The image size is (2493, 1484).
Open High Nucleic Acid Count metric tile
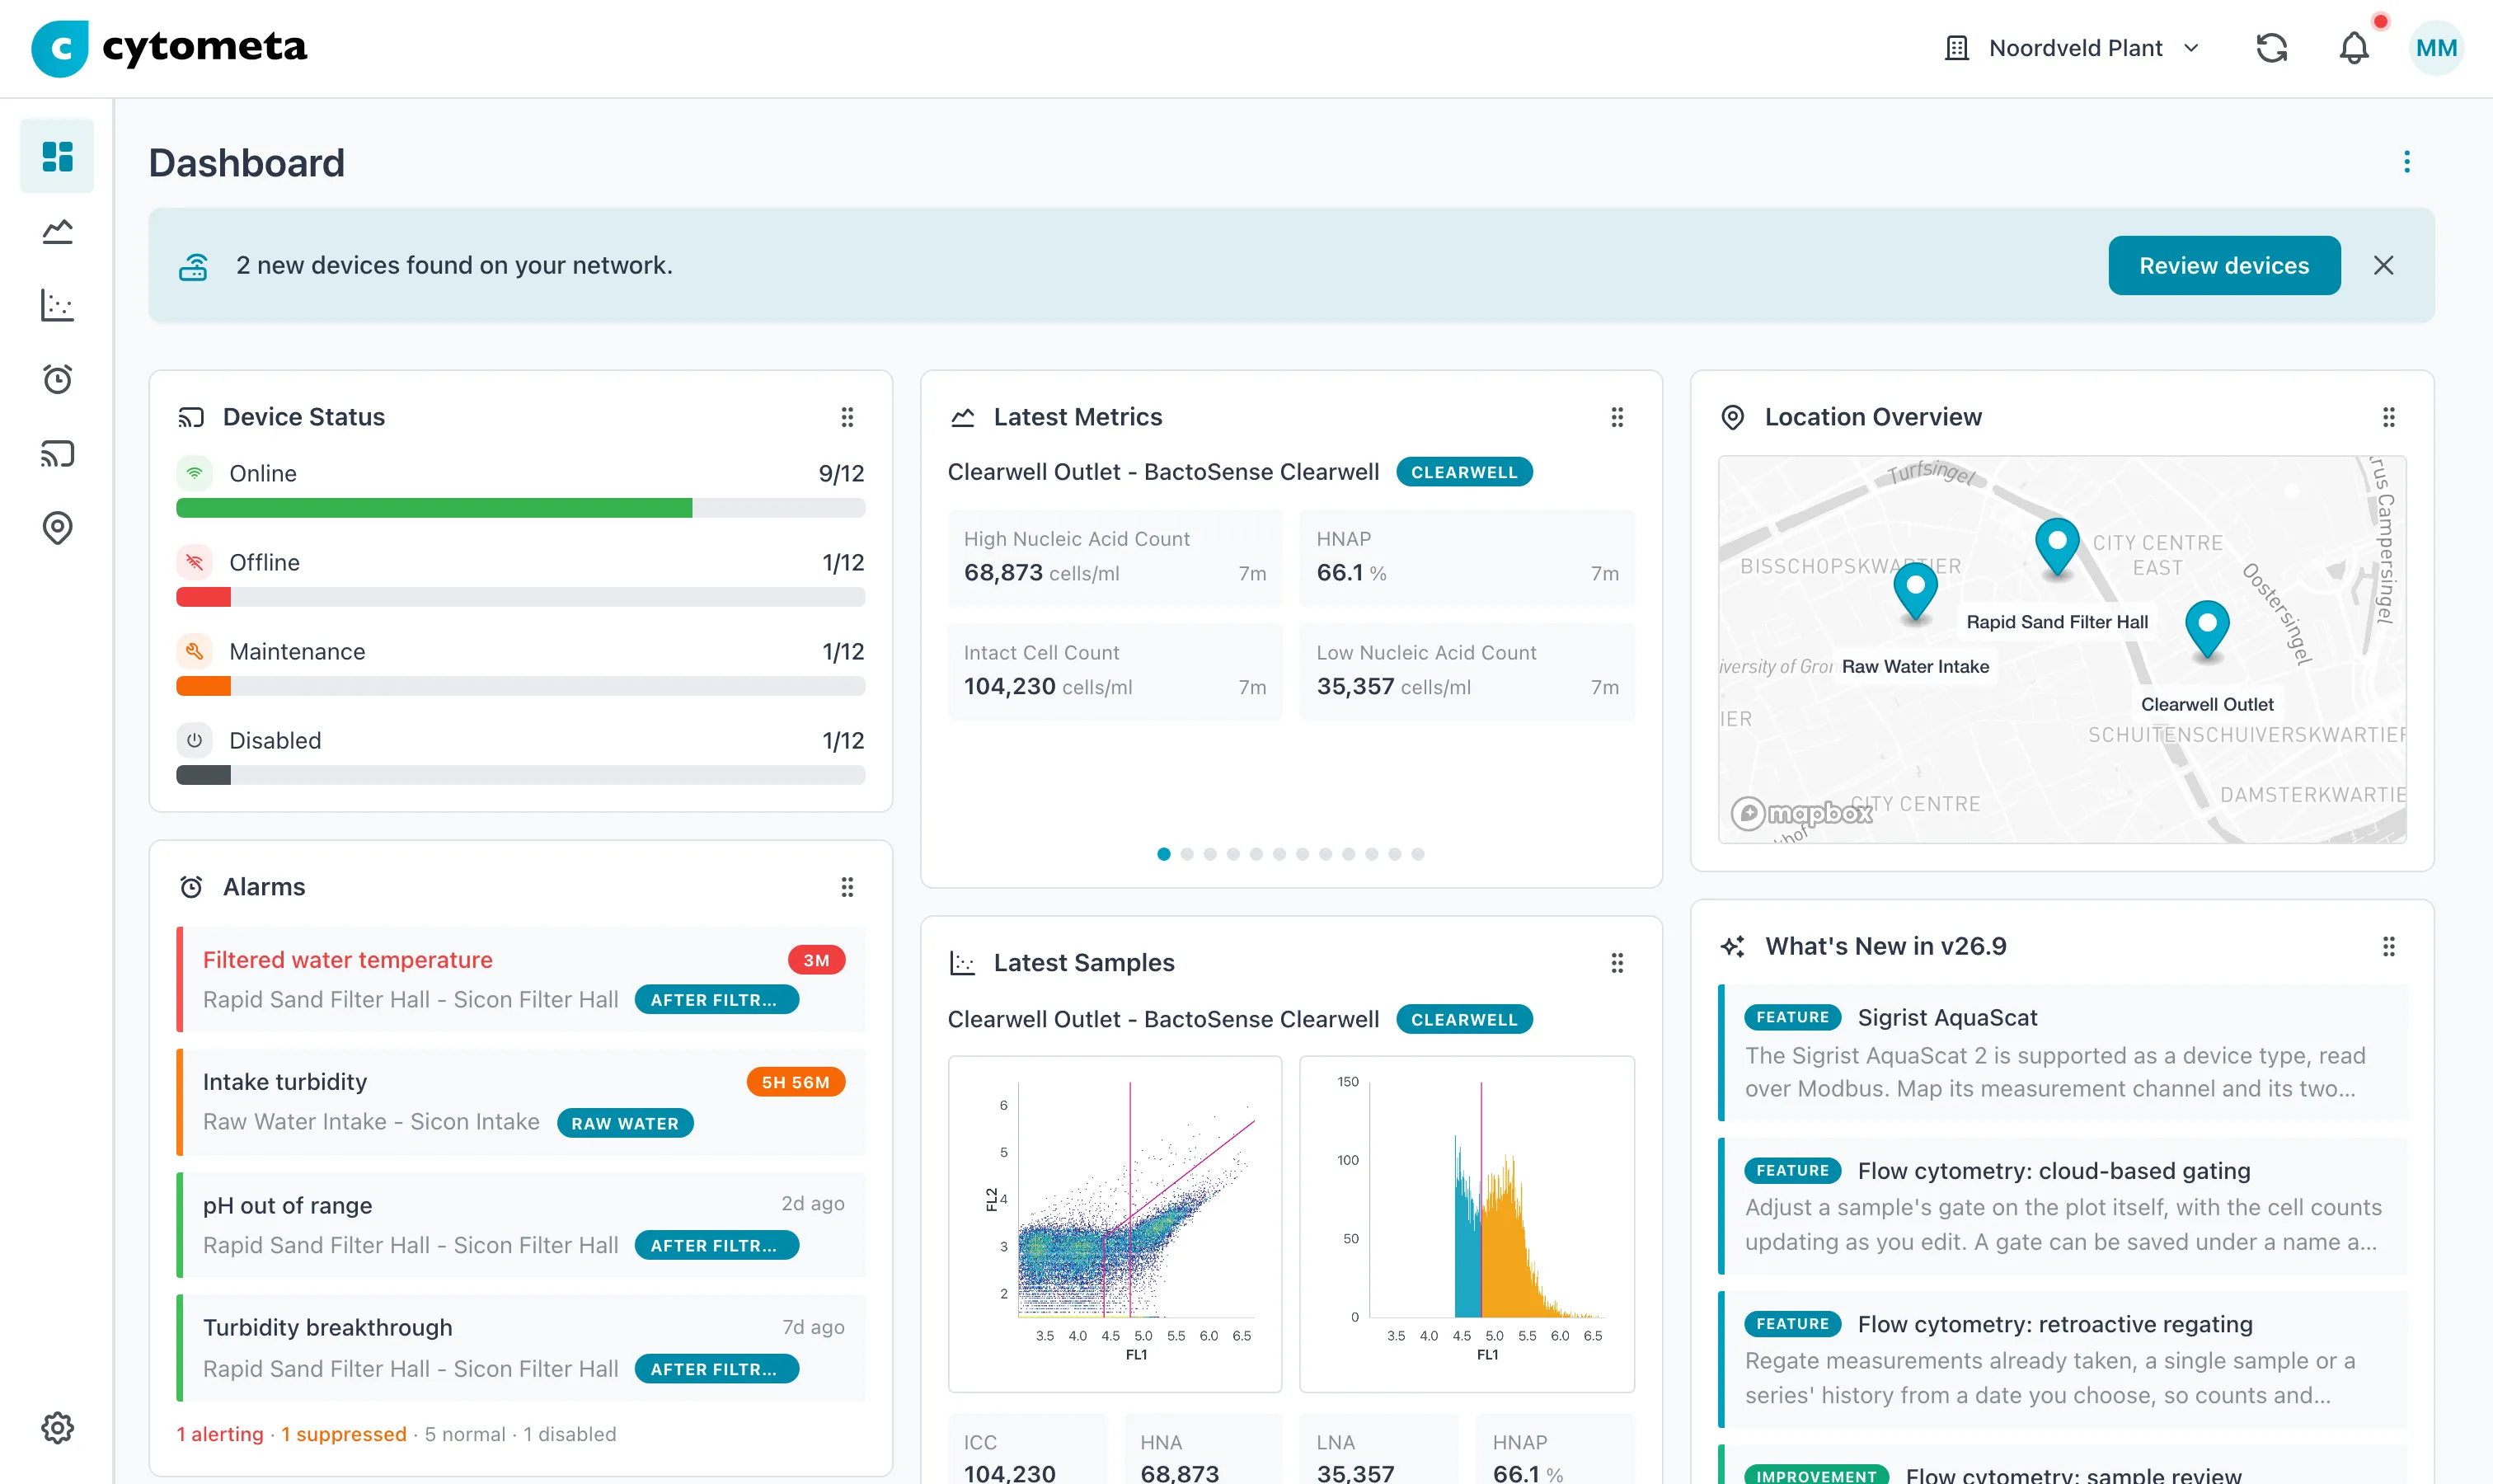1115,557
